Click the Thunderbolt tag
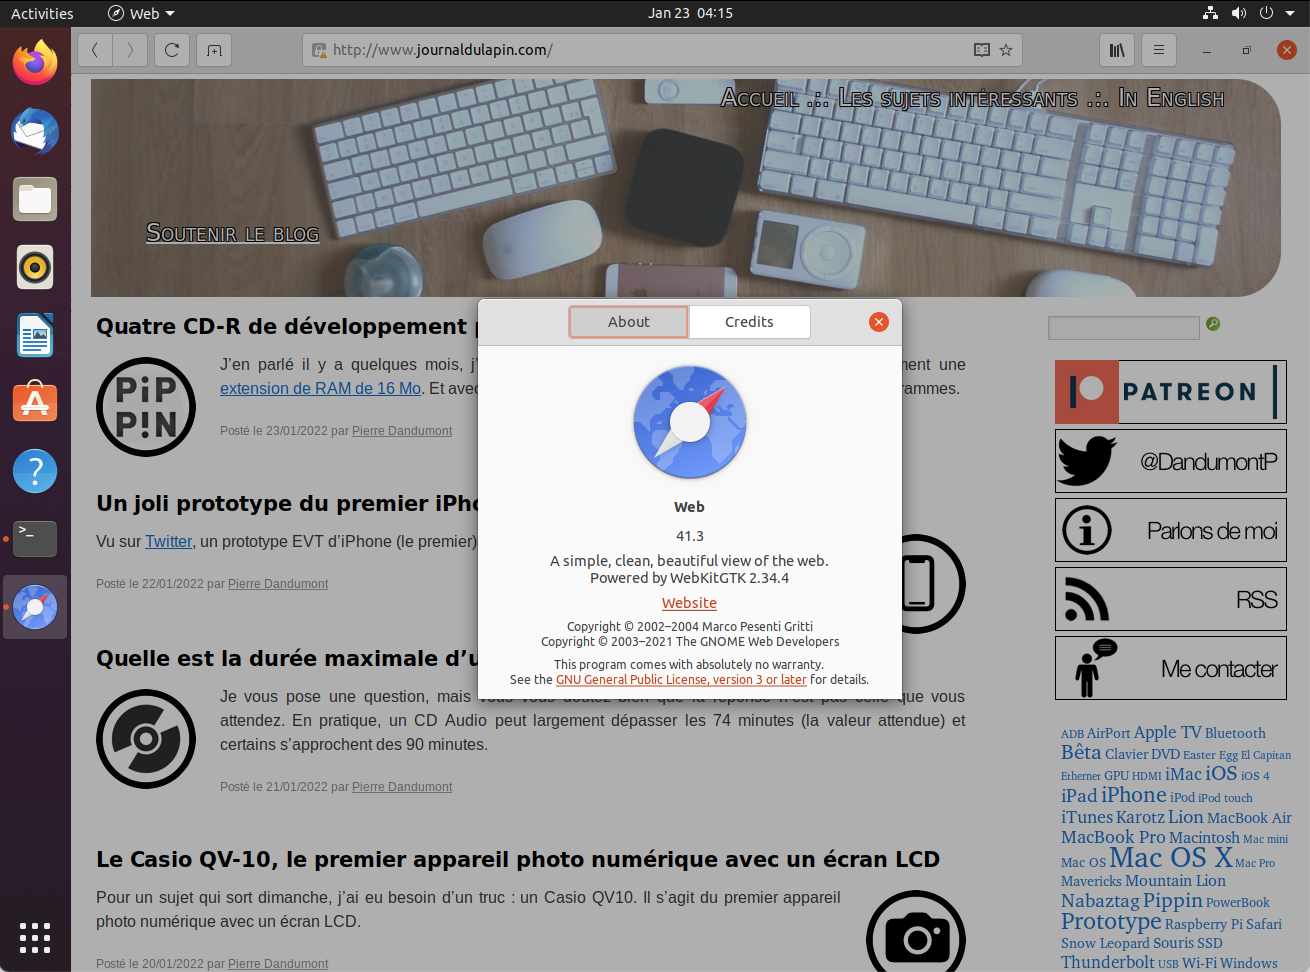Viewport: 1310px width, 972px height. tap(1108, 962)
